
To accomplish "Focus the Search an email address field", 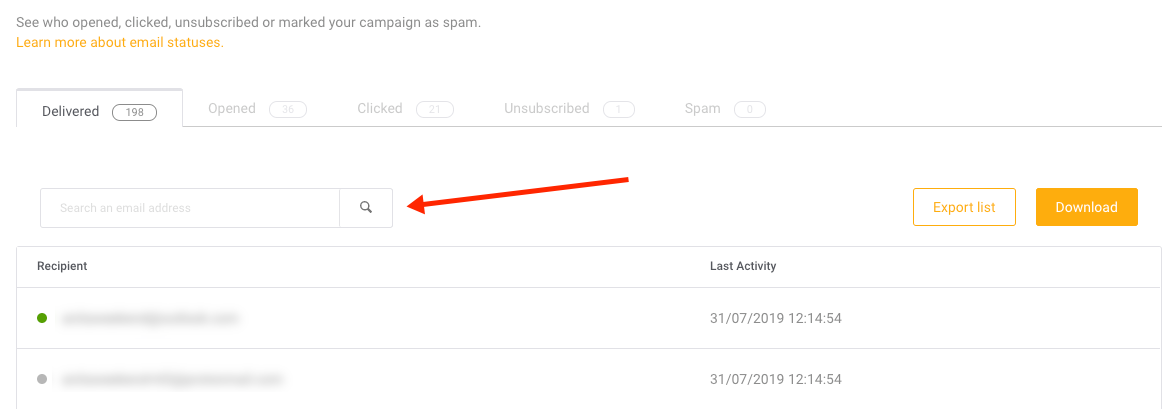I will coord(190,208).
